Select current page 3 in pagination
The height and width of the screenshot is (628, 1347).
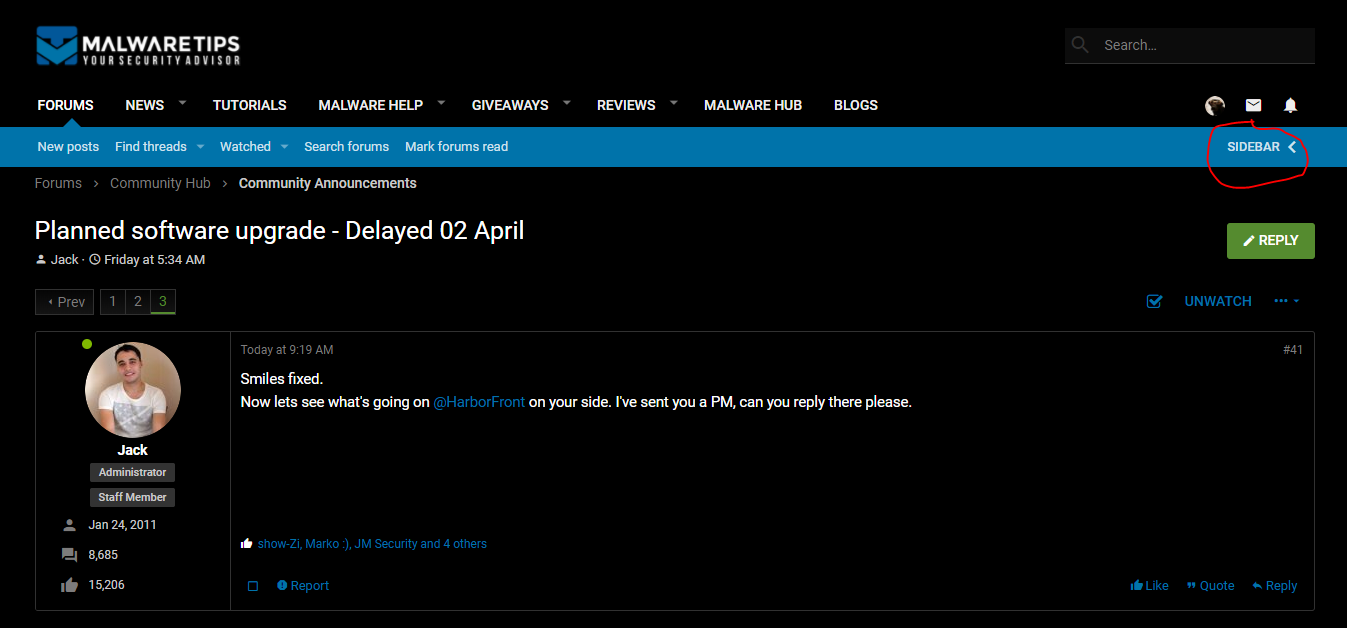pos(163,302)
